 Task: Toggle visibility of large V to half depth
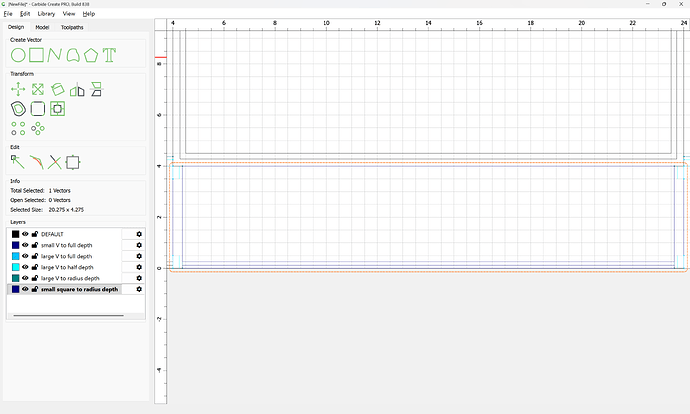point(26,267)
